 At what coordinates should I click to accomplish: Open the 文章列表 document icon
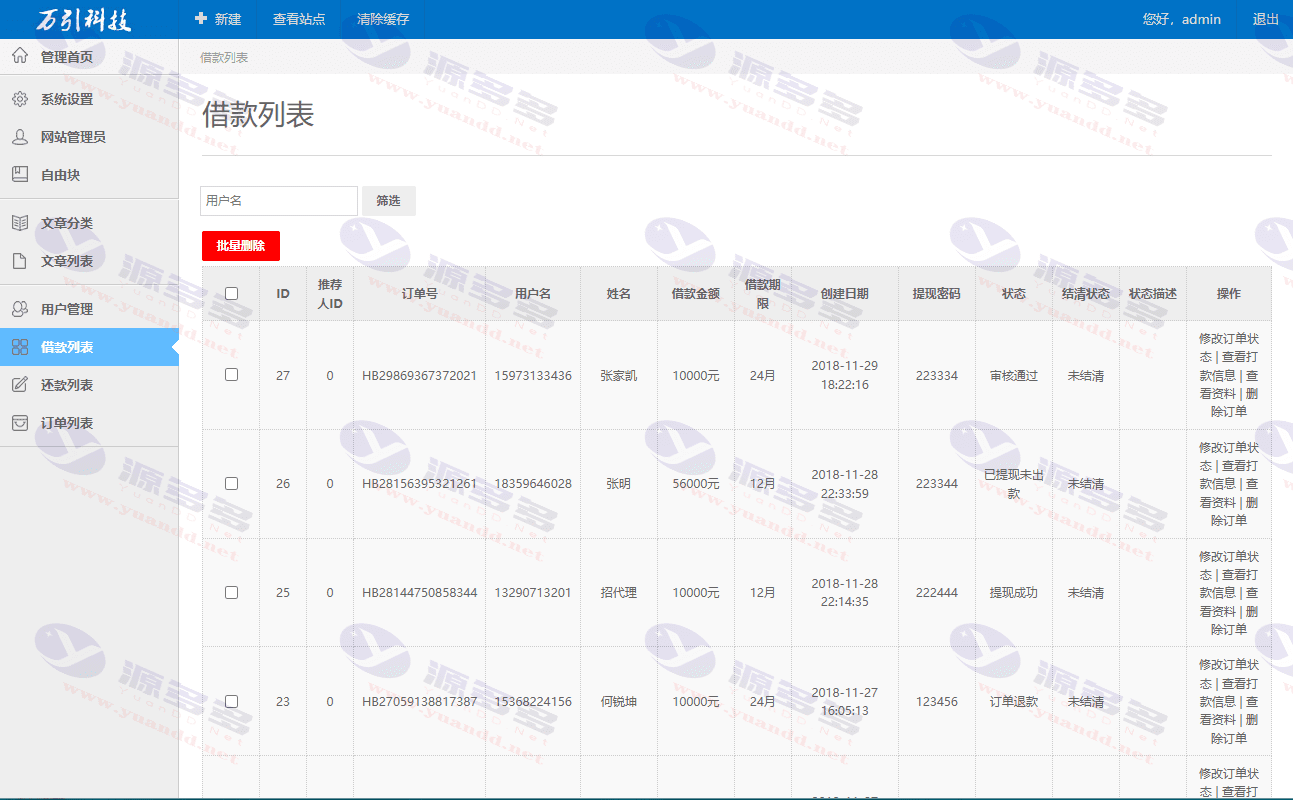(19, 261)
